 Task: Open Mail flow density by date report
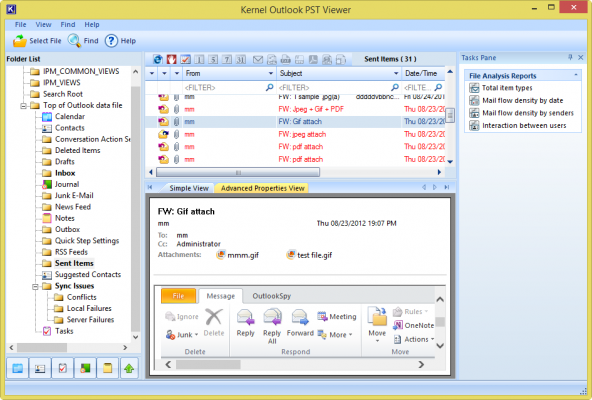(x=522, y=100)
